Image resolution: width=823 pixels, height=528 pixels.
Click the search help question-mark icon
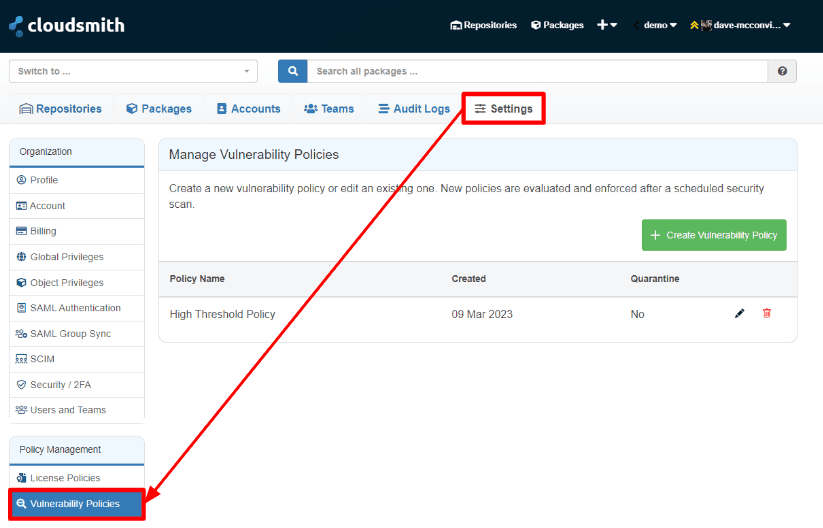tap(782, 71)
